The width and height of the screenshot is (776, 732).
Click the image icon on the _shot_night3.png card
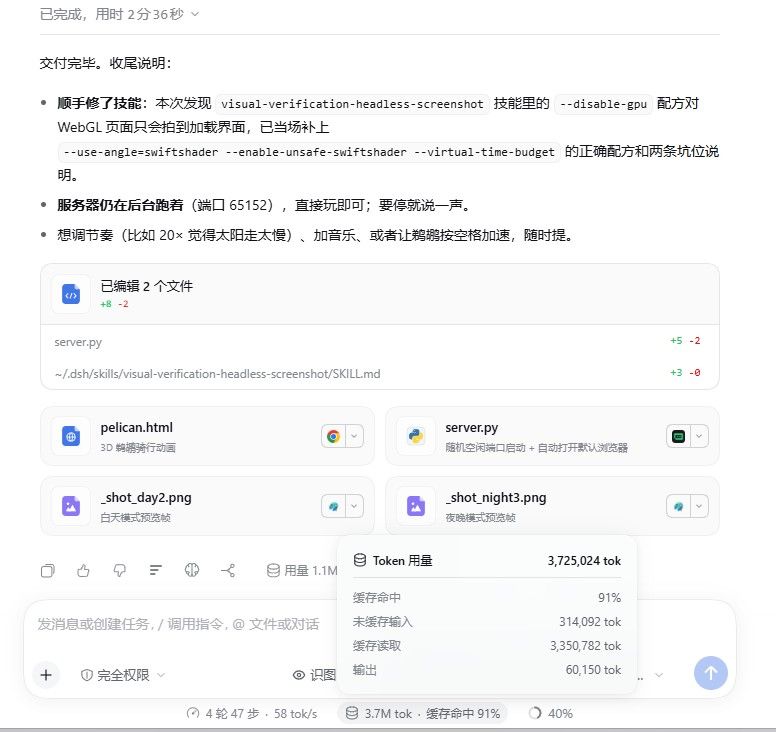tap(416, 506)
